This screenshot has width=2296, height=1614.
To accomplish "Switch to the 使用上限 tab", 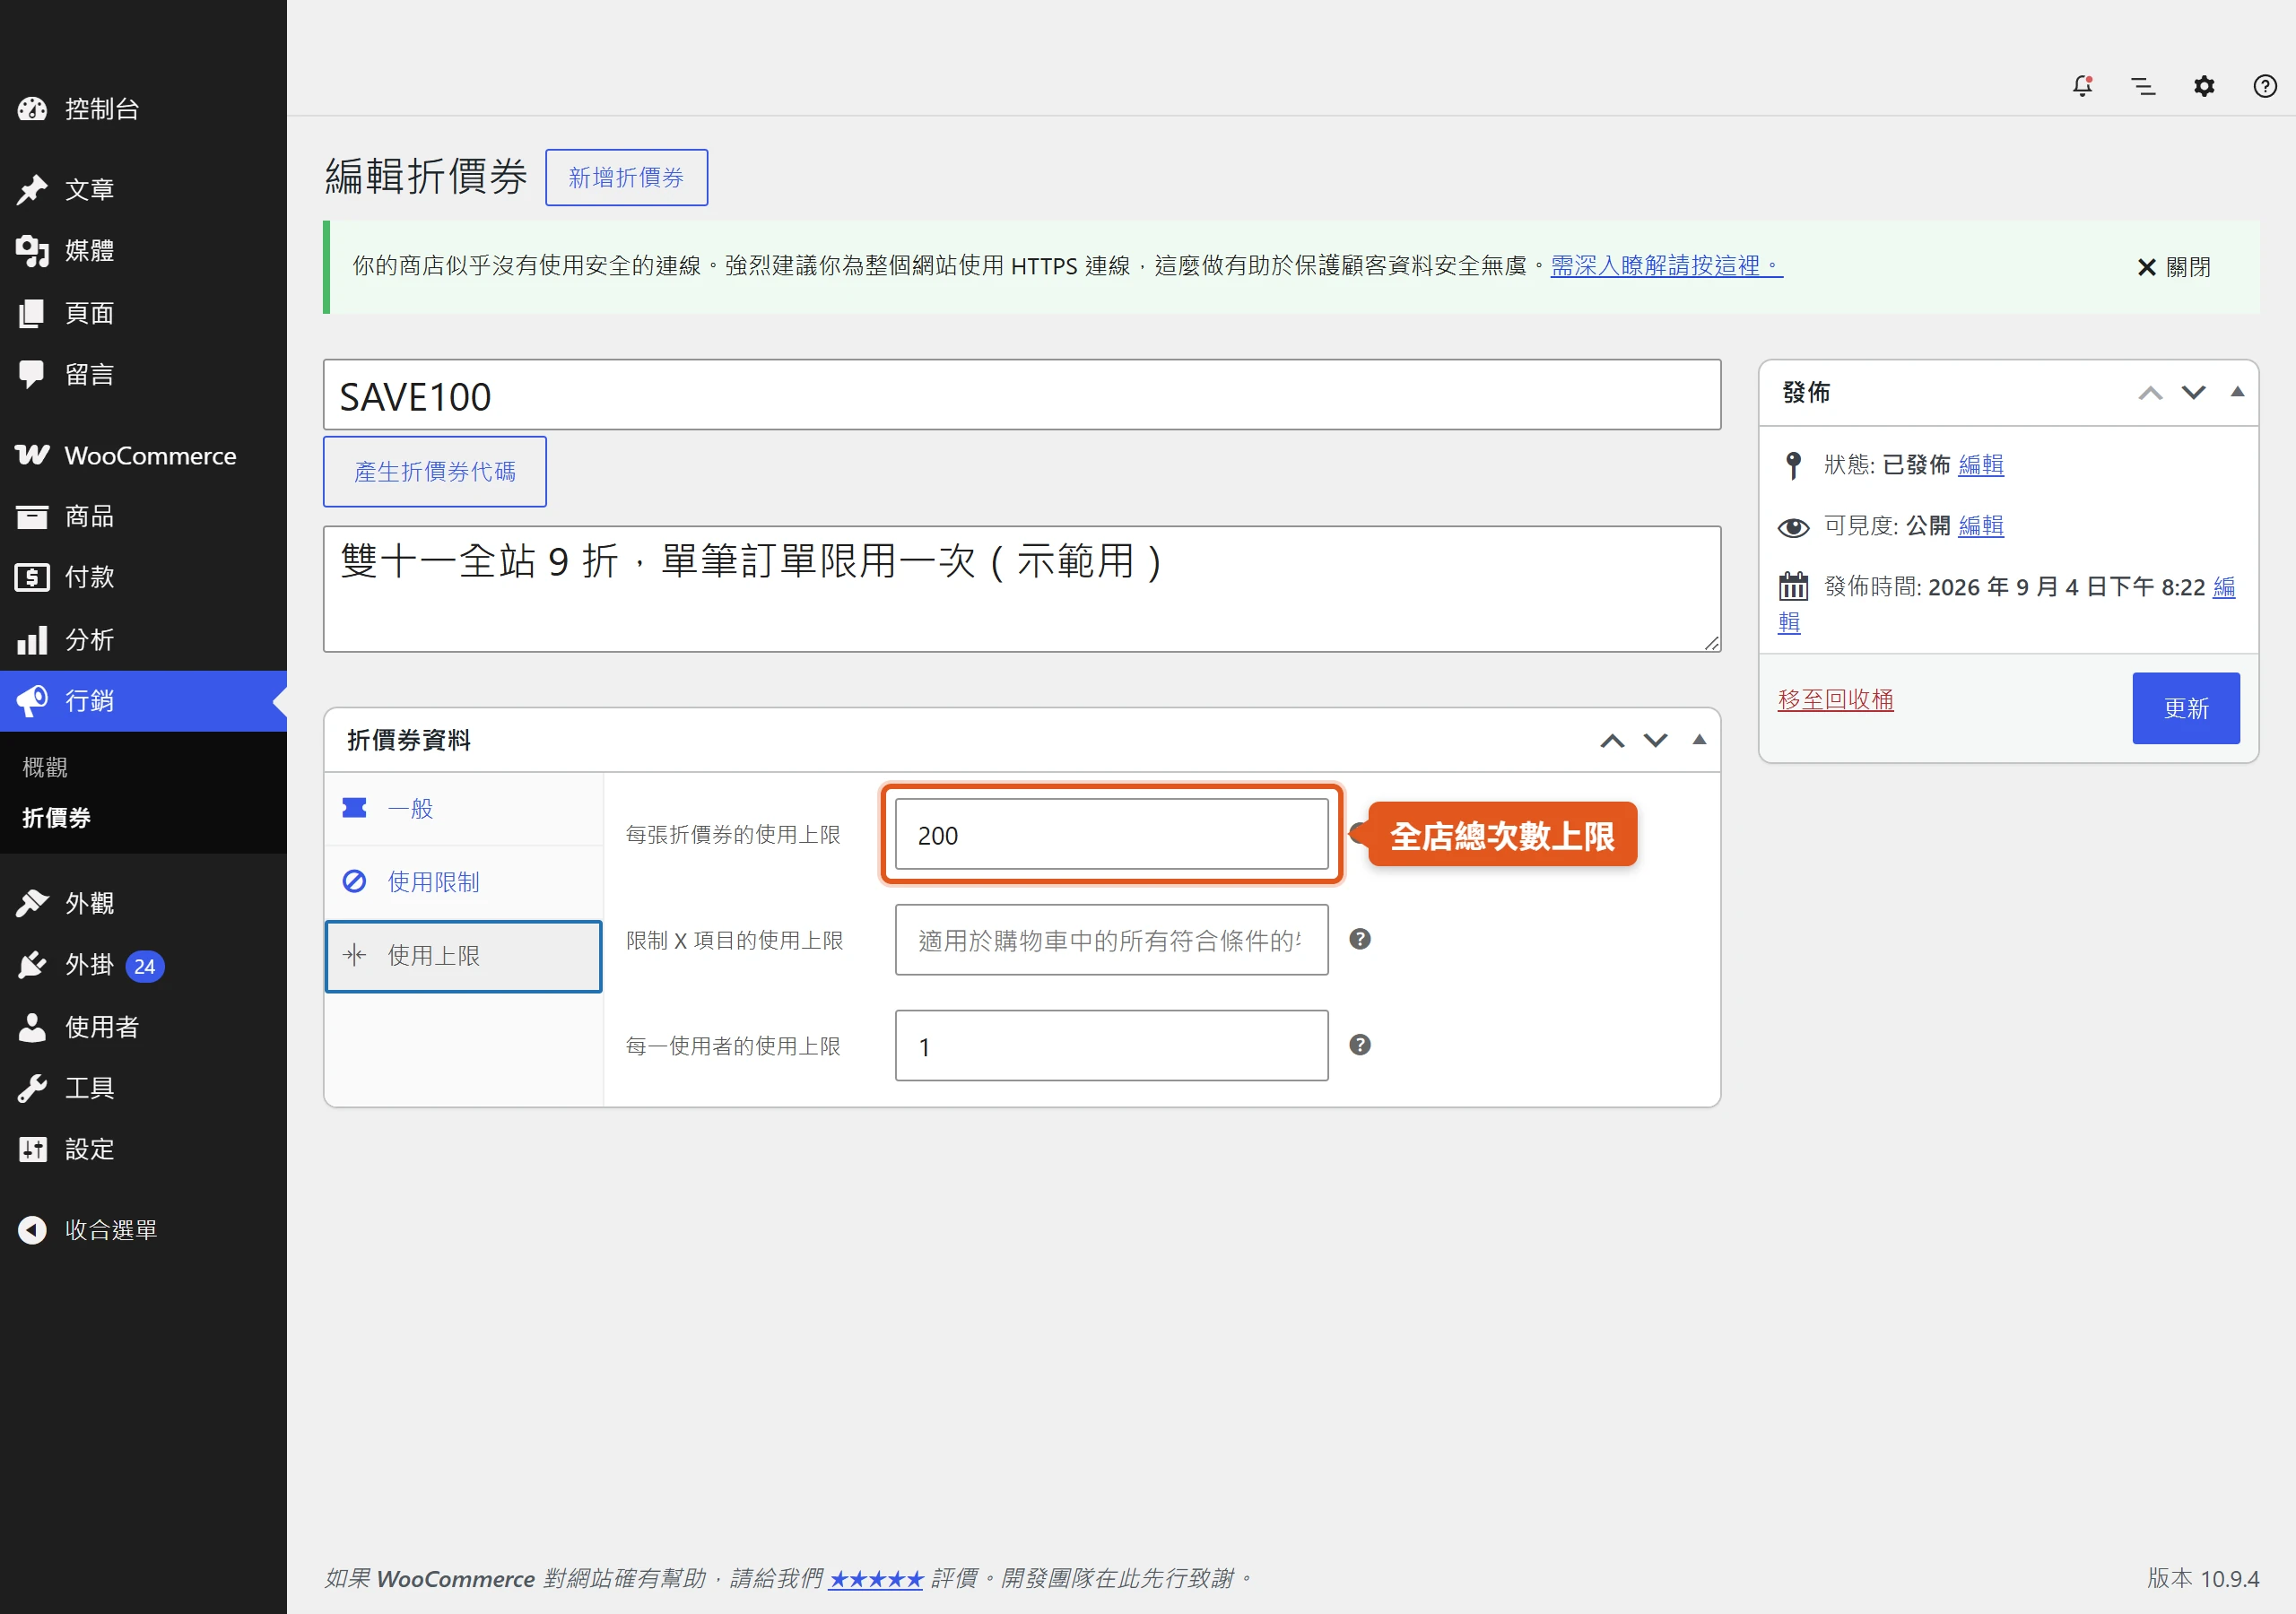I will click(464, 956).
